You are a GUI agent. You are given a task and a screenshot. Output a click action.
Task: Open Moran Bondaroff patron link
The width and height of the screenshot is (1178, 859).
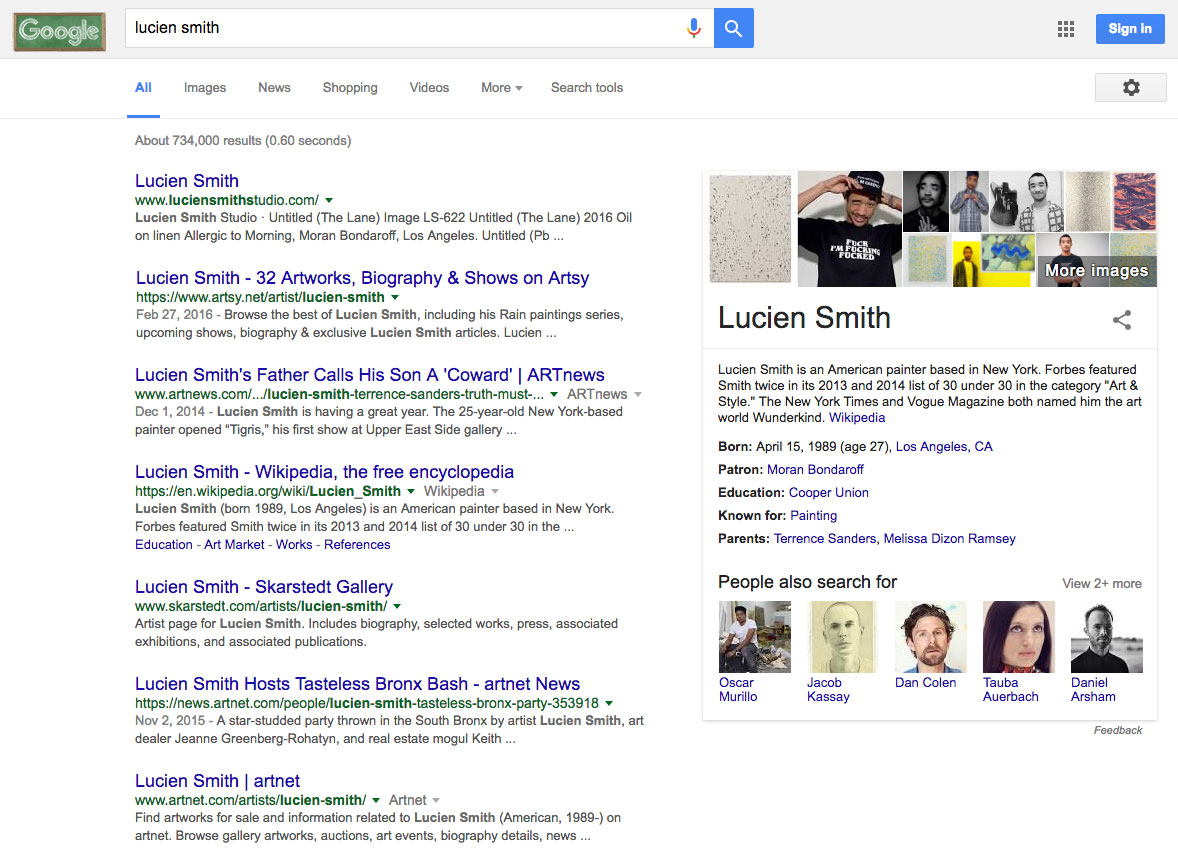tap(815, 470)
